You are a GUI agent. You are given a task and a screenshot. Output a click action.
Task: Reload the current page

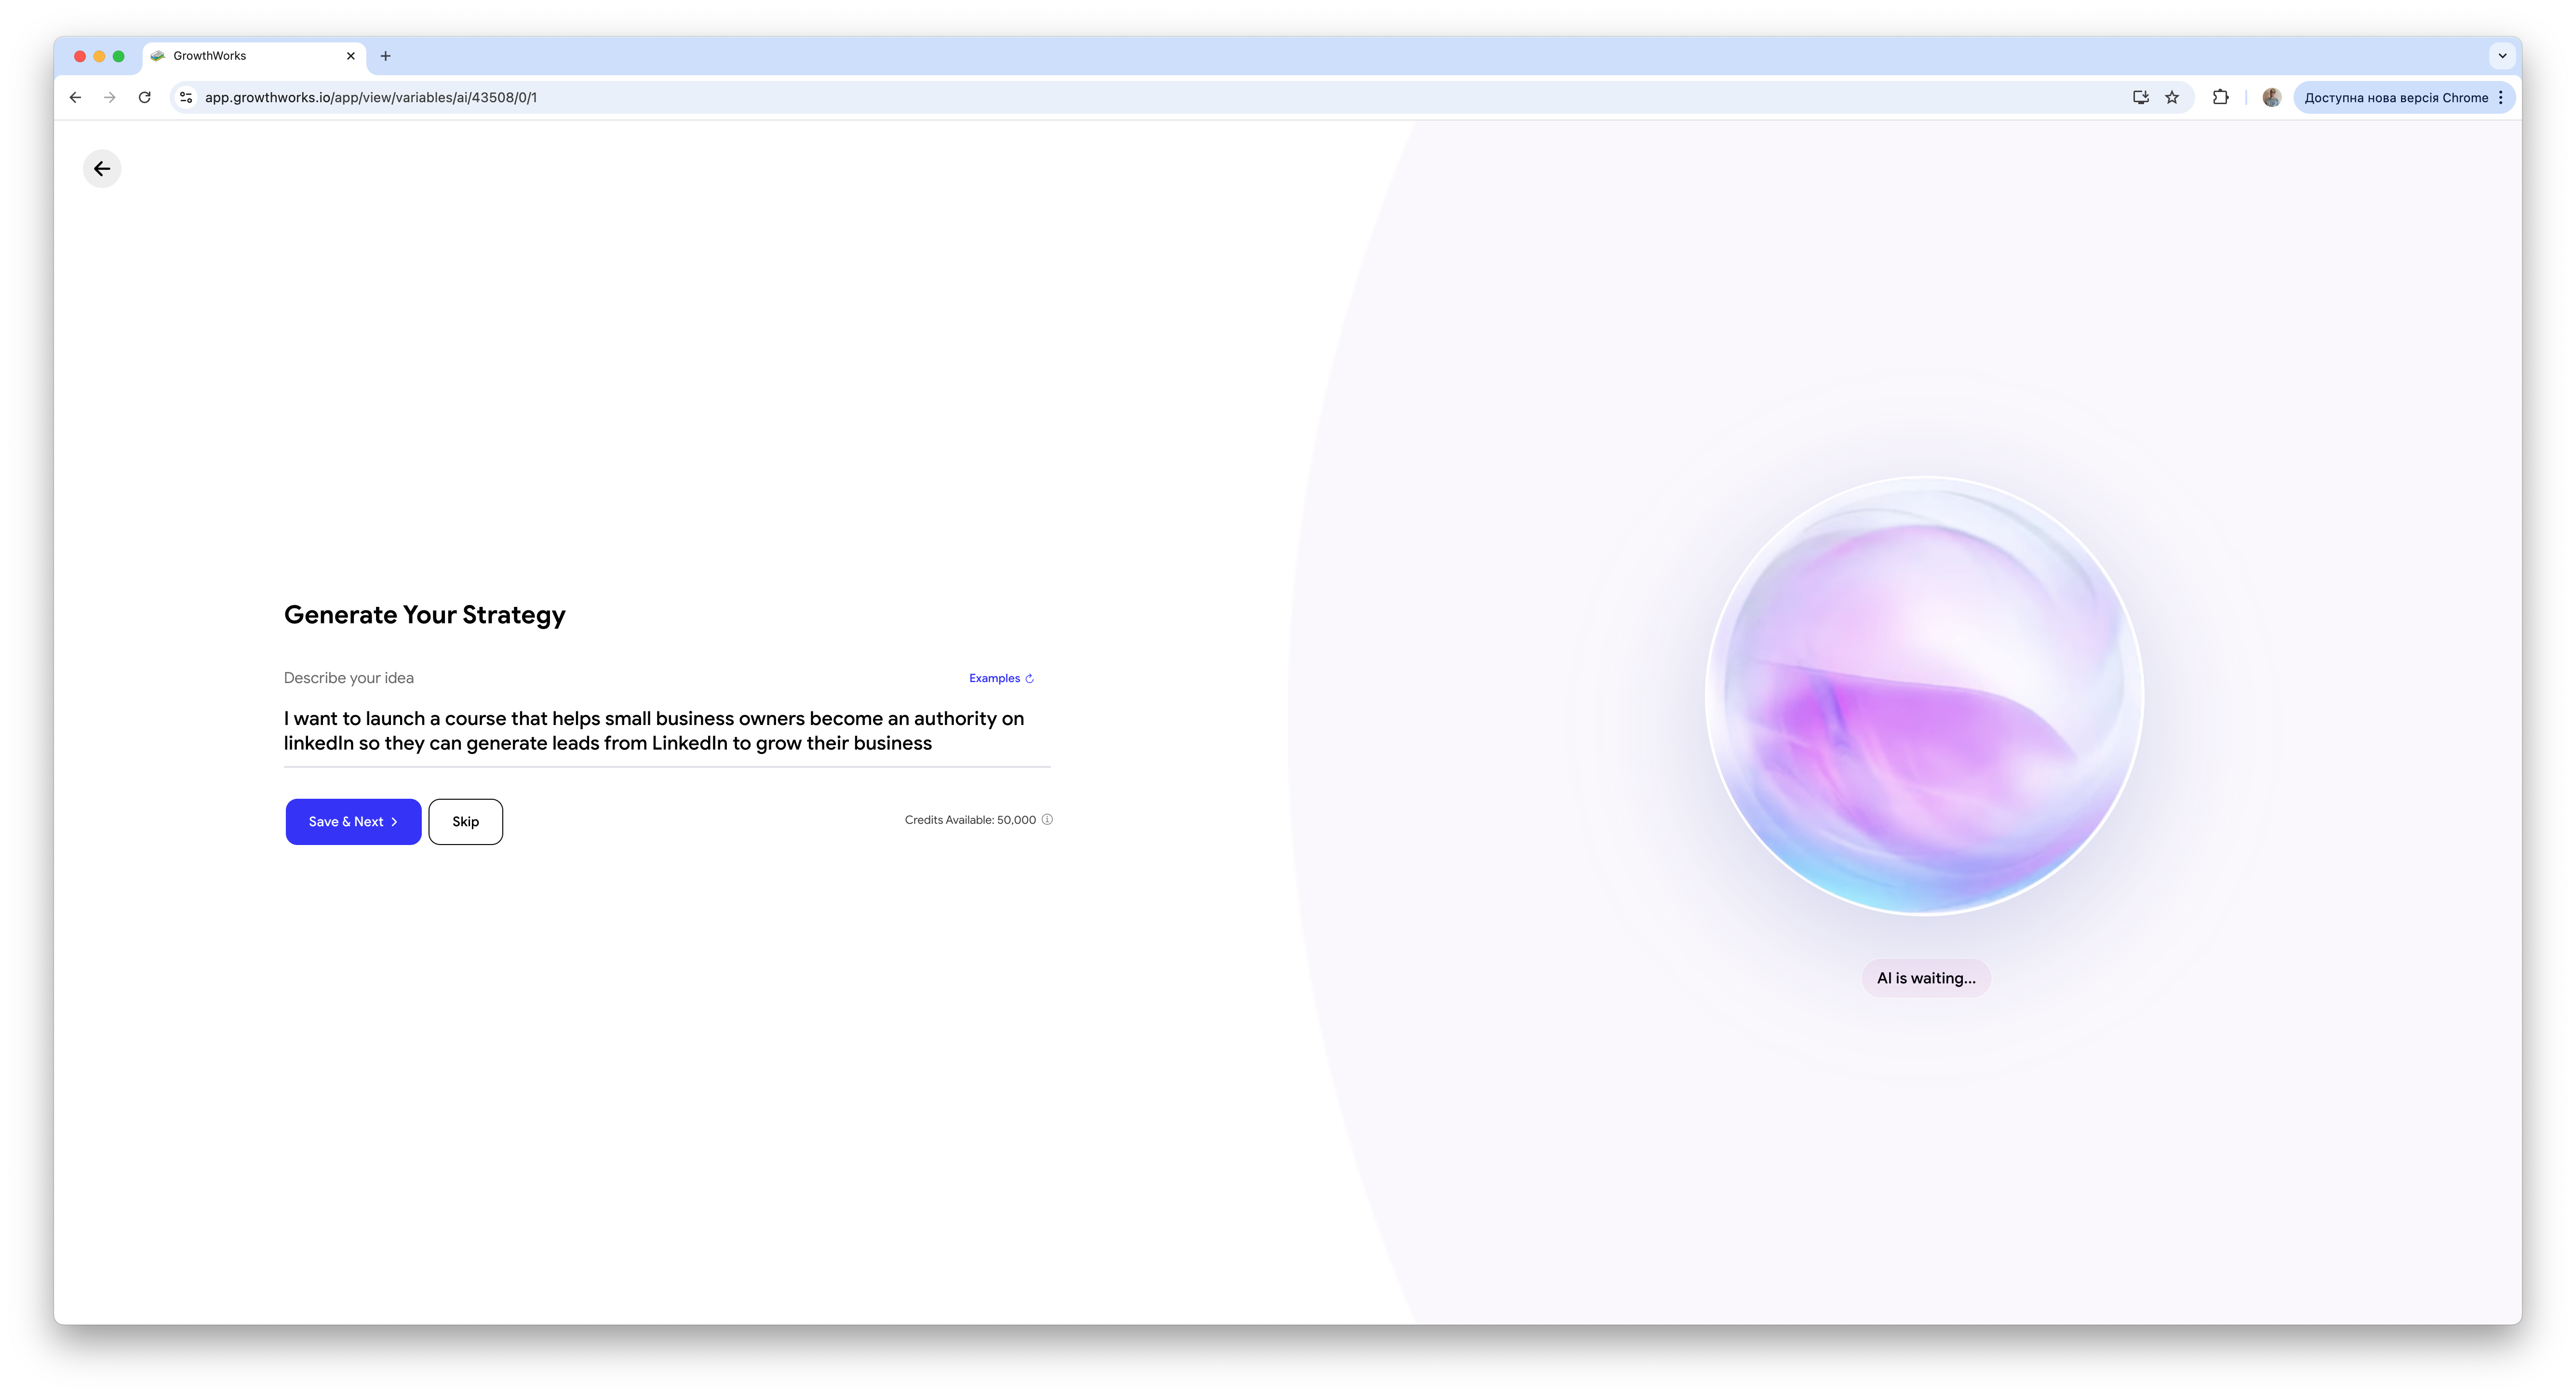click(145, 97)
